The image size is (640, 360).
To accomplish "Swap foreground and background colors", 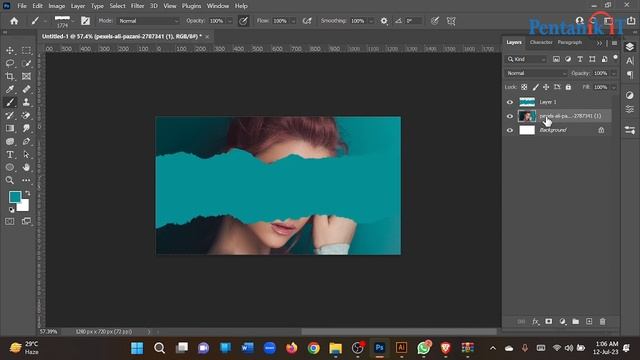I will (x=27, y=193).
